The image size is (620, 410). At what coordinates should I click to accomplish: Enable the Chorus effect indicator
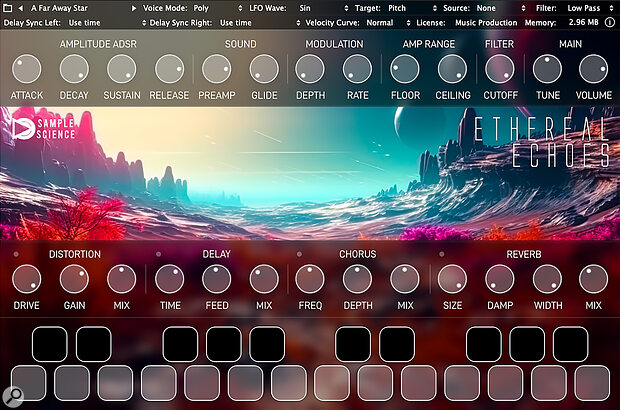[299, 254]
